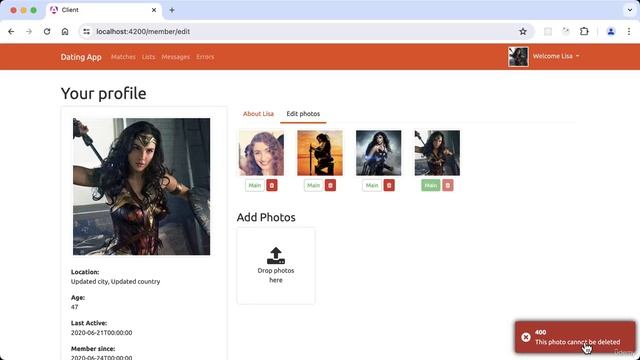Open the Messages nav link
Image resolution: width=640 pixels, height=360 pixels.
click(176, 57)
